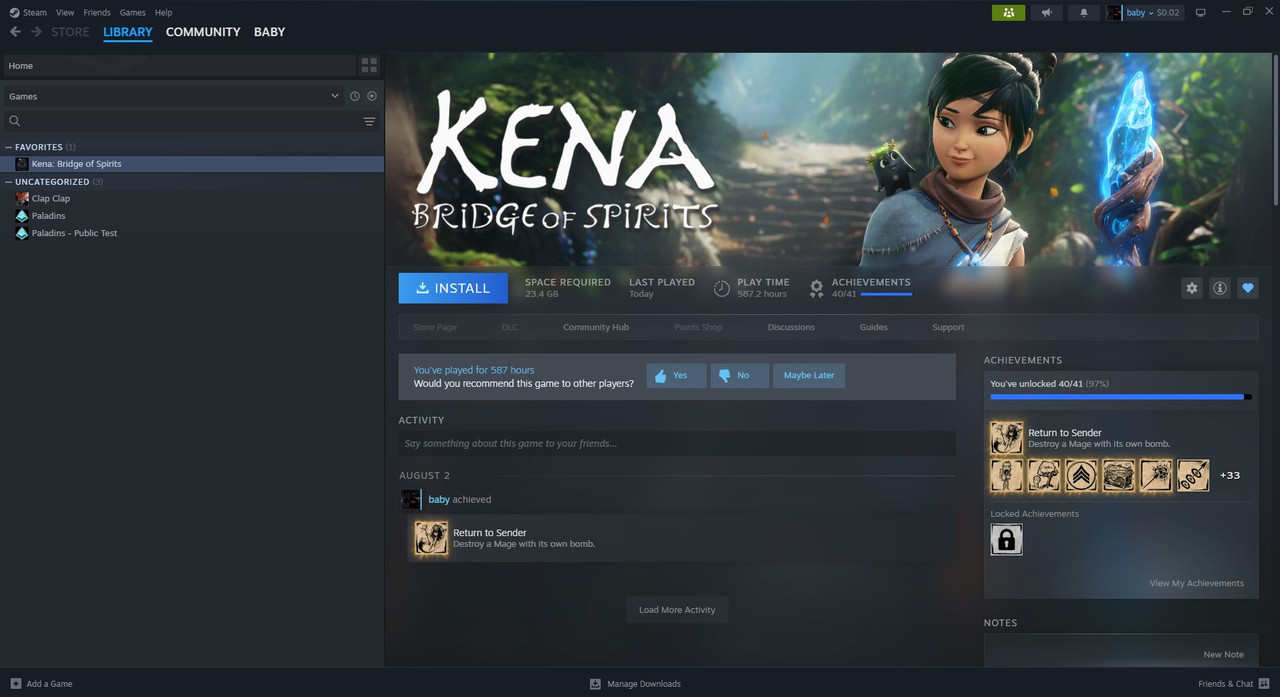
Task: Select the Home button in sidebar
Action: [180, 66]
